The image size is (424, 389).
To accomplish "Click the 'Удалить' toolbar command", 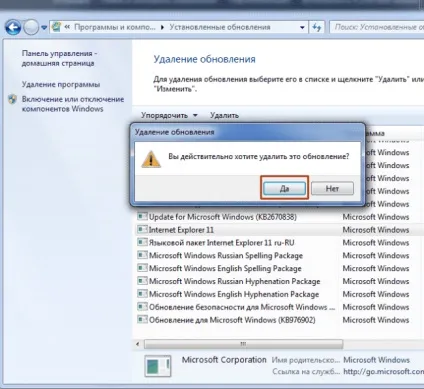I will tap(224, 115).
